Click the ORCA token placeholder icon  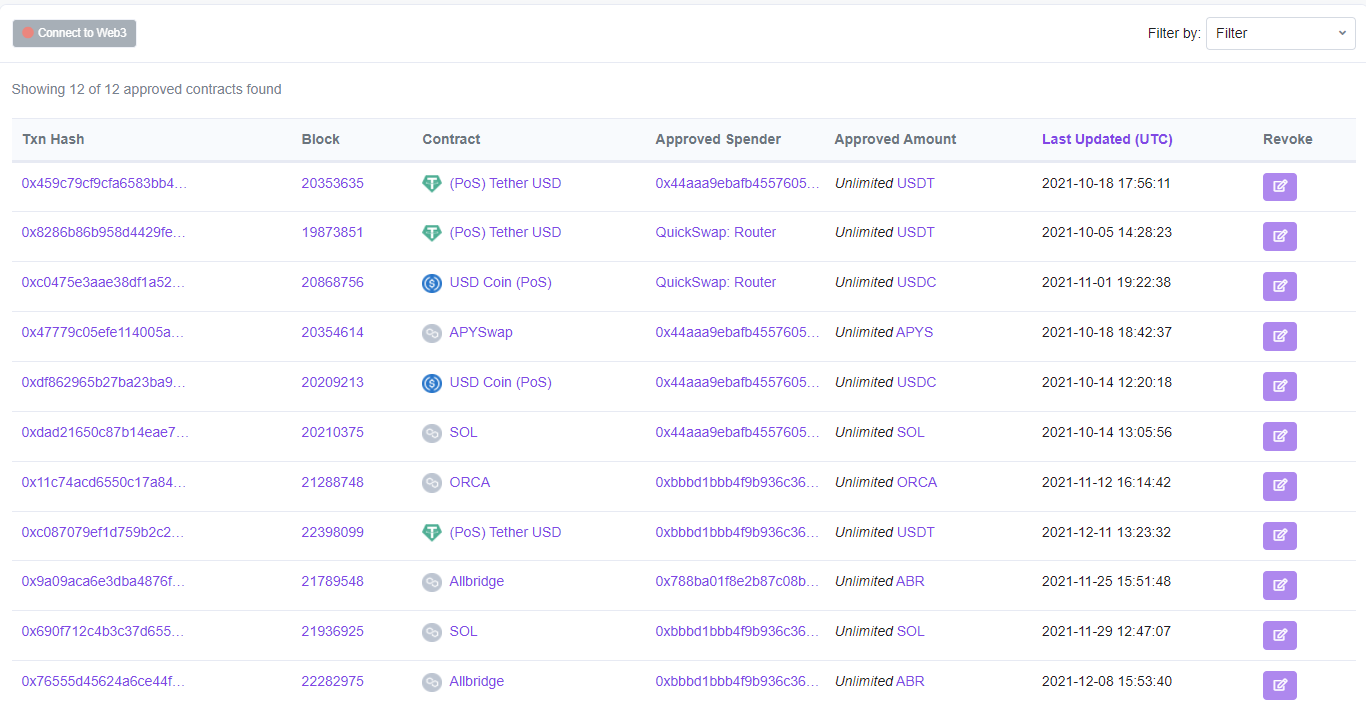click(x=432, y=483)
